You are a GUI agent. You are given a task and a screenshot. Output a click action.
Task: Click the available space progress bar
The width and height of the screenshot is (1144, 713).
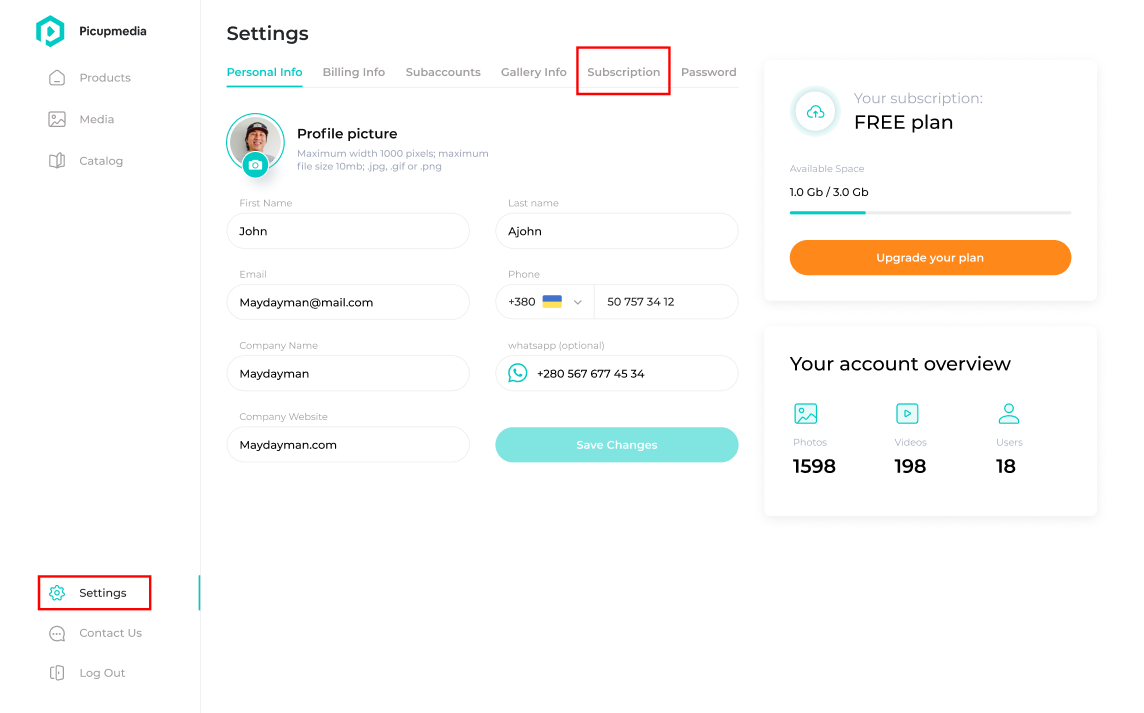[x=930, y=212]
